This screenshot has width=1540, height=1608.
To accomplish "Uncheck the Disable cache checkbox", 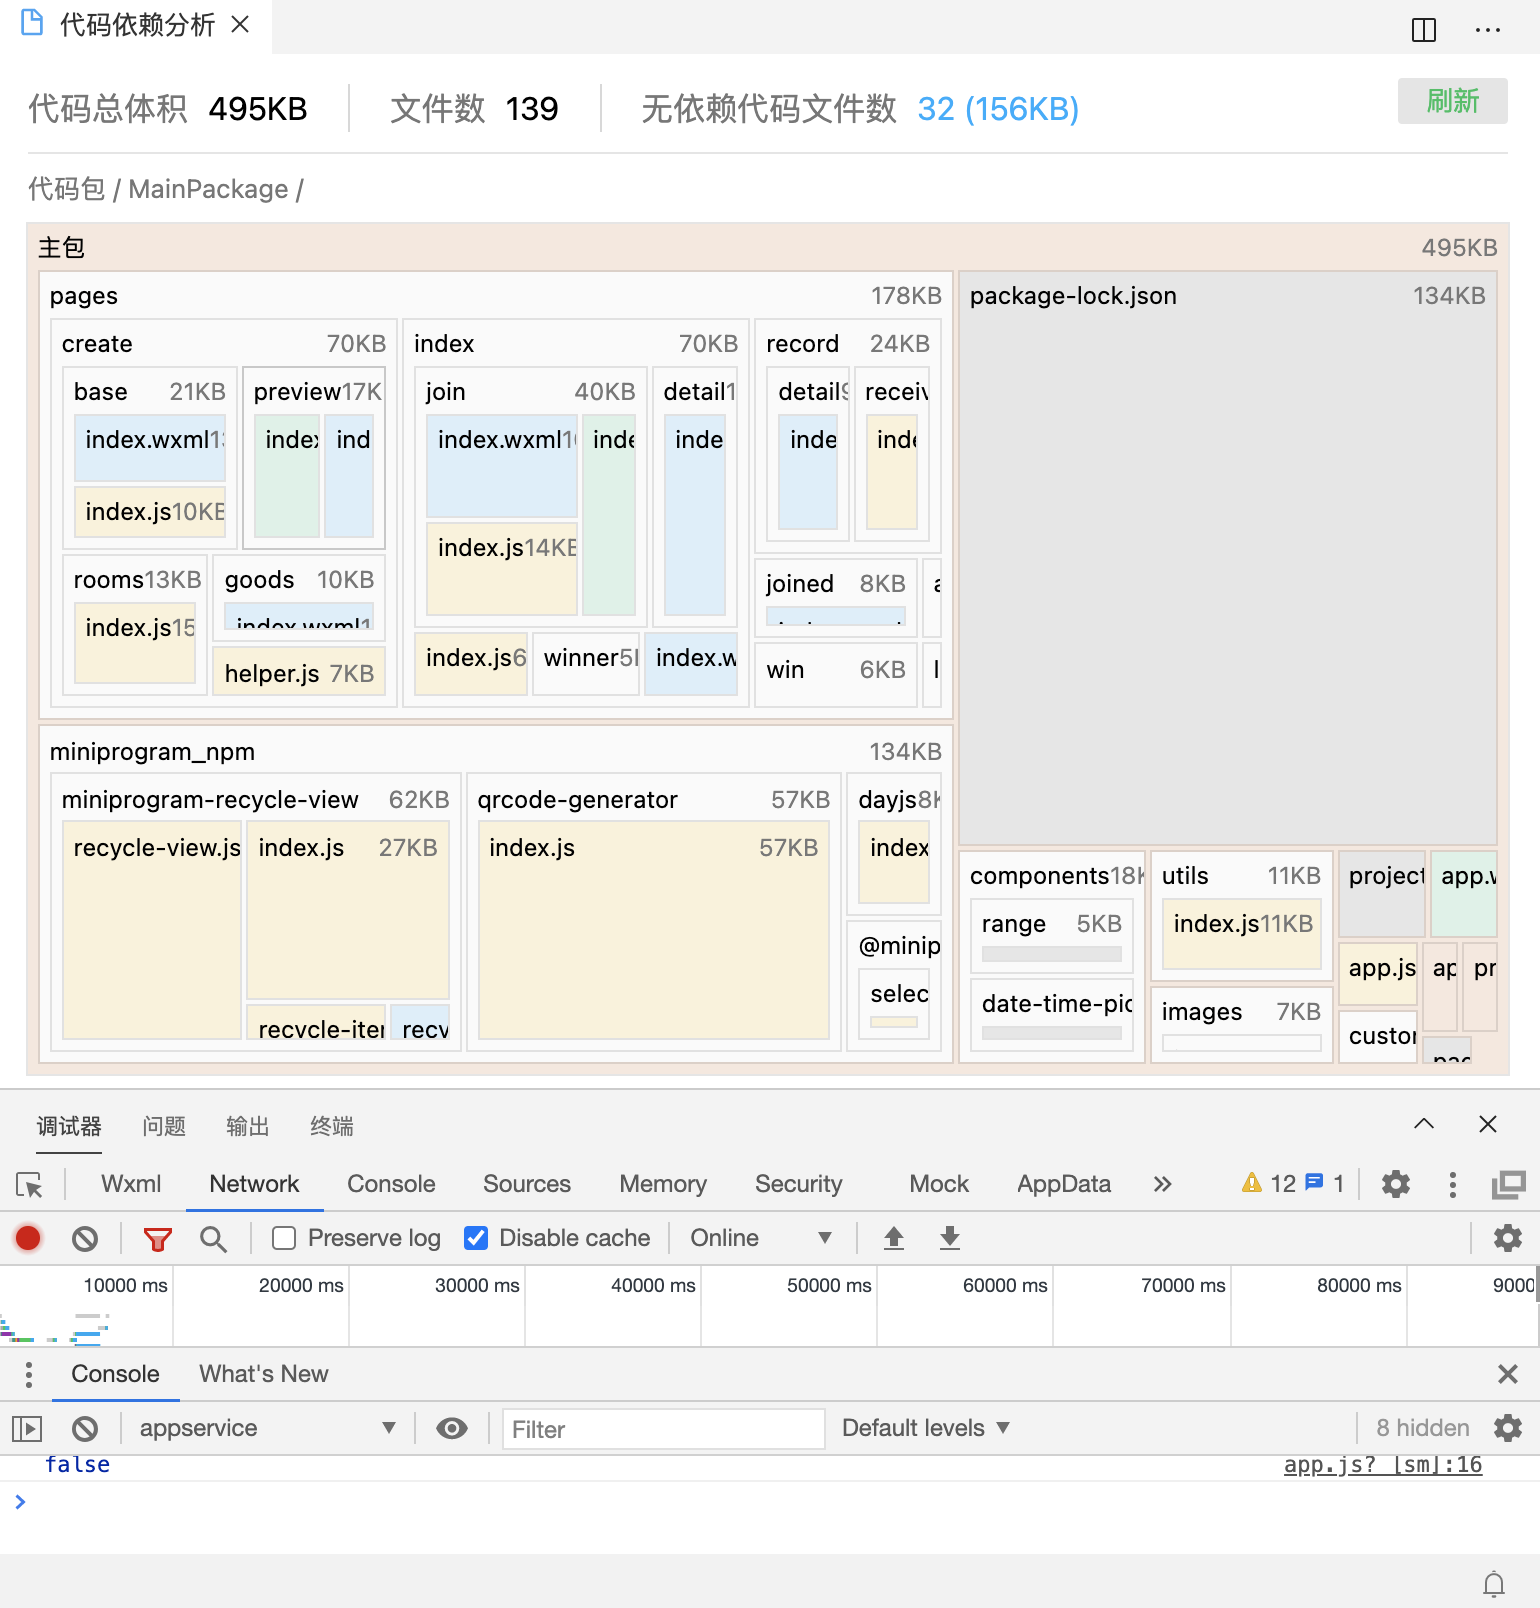I will pos(476,1238).
